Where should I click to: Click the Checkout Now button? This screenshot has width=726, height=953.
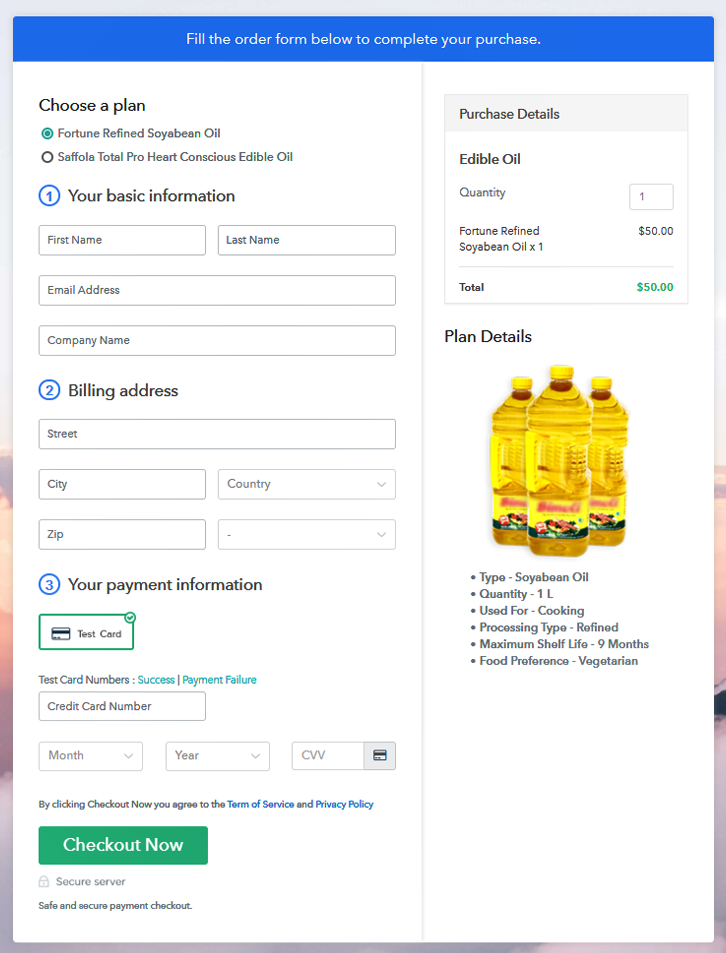[123, 845]
